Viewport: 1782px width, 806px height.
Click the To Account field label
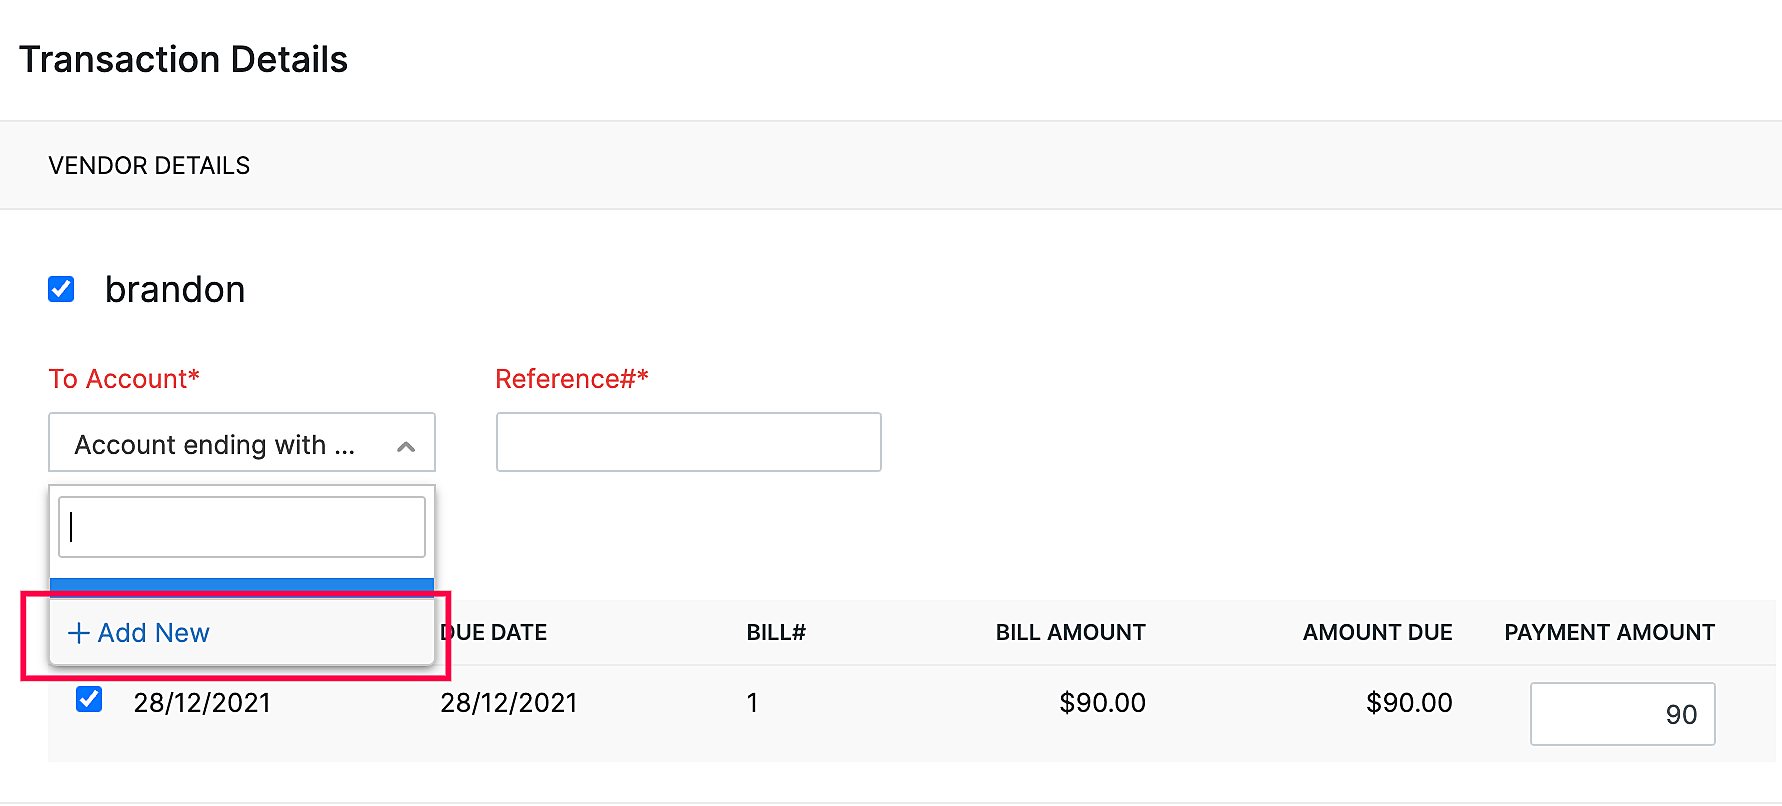tap(124, 379)
